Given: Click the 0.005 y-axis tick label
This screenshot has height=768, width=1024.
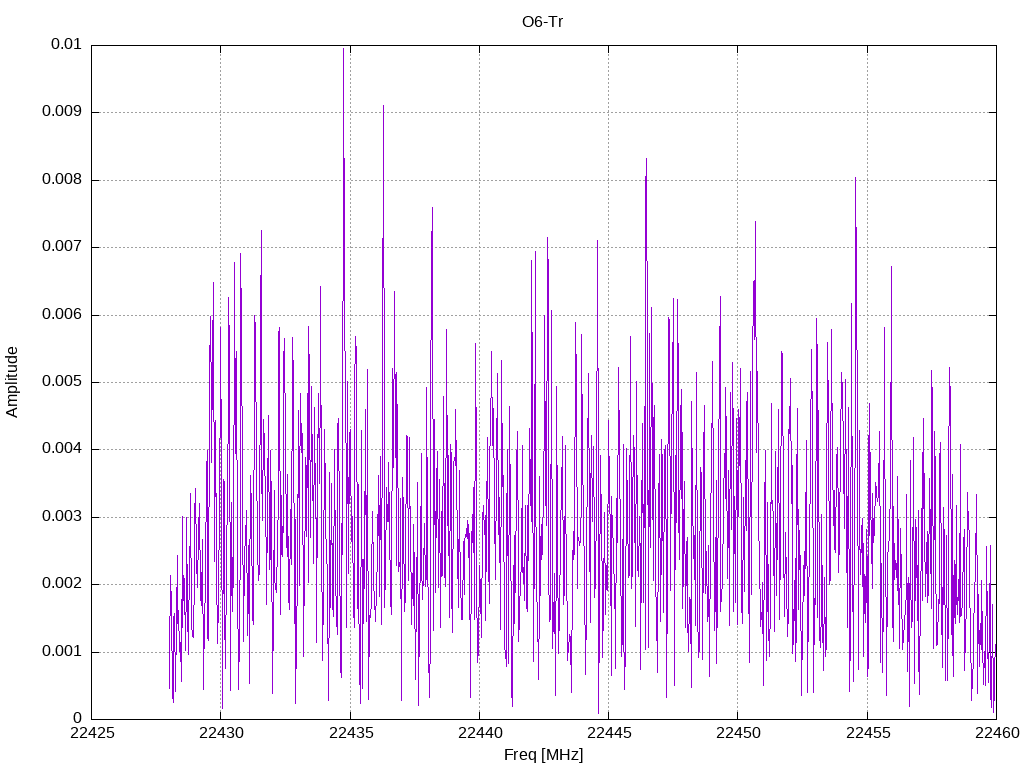Looking at the screenshot, I should coord(62,381).
